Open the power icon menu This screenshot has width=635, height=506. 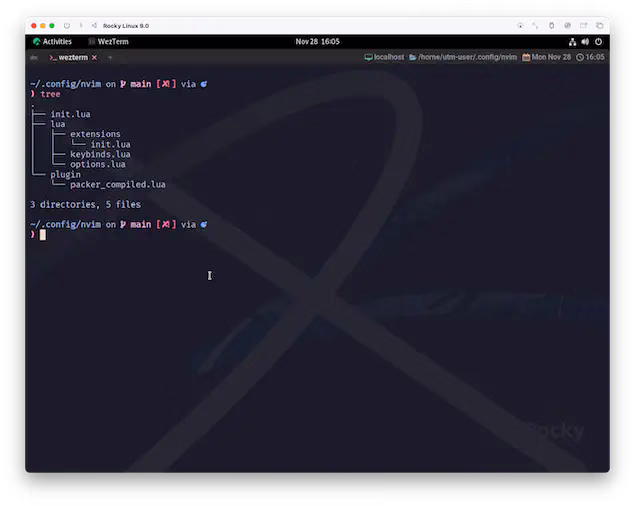[598, 42]
